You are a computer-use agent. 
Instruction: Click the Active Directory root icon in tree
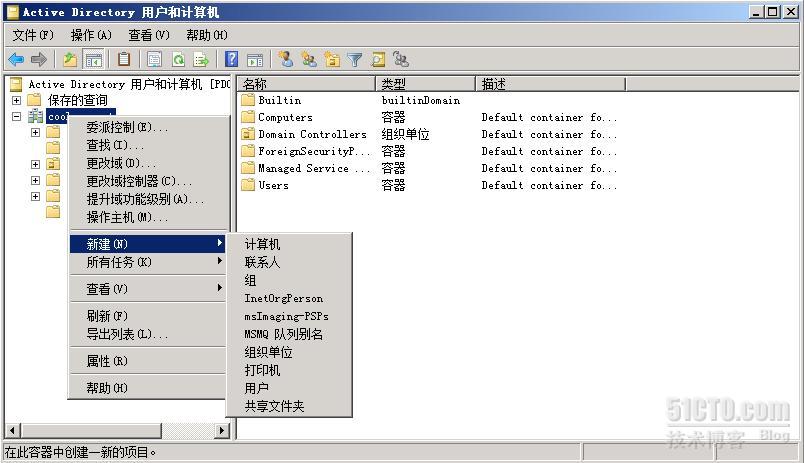pos(16,84)
